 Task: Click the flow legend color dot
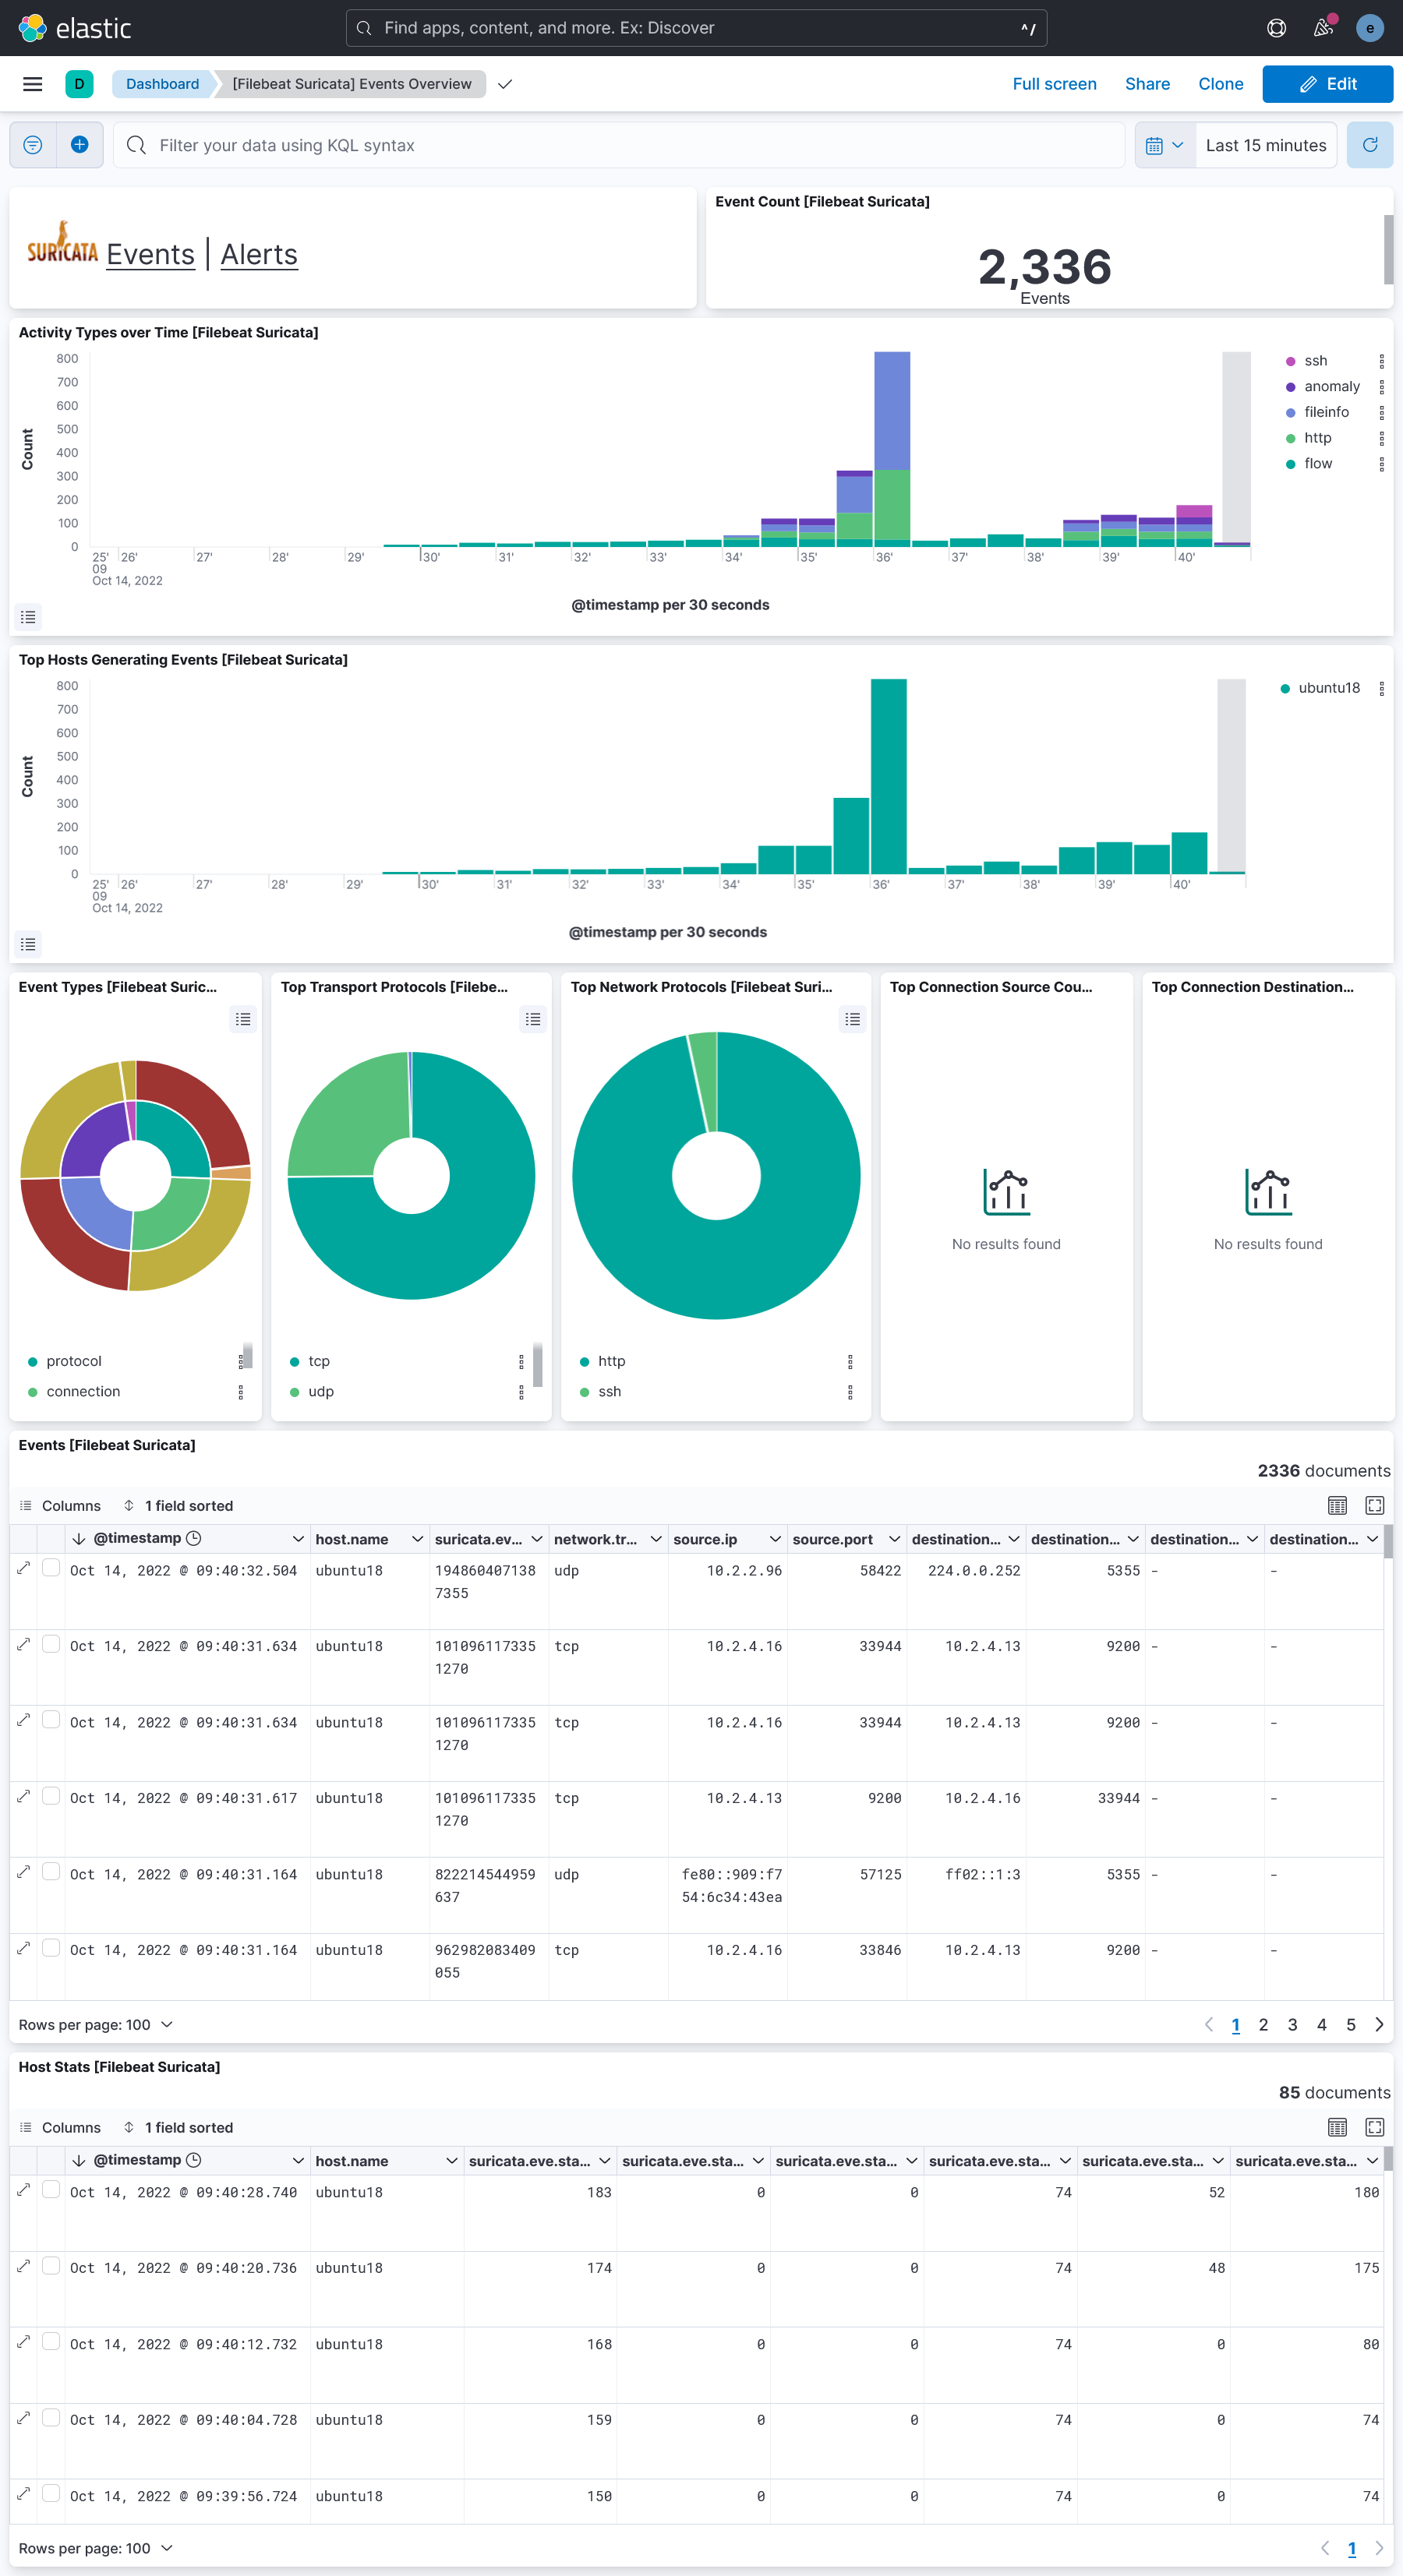pos(1290,464)
